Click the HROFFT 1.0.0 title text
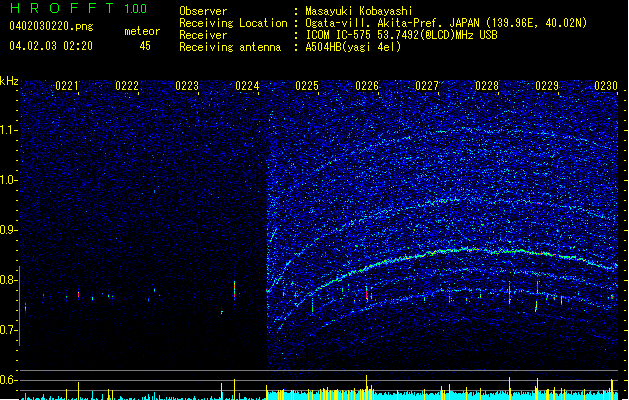629x400 pixels. (x=78, y=8)
